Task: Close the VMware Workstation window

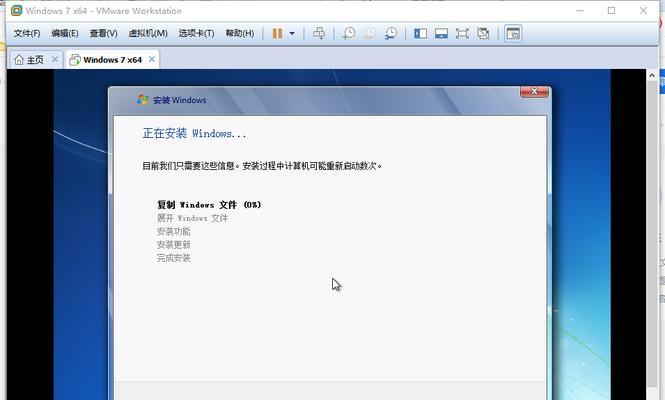Action: [x=643, y=11]
